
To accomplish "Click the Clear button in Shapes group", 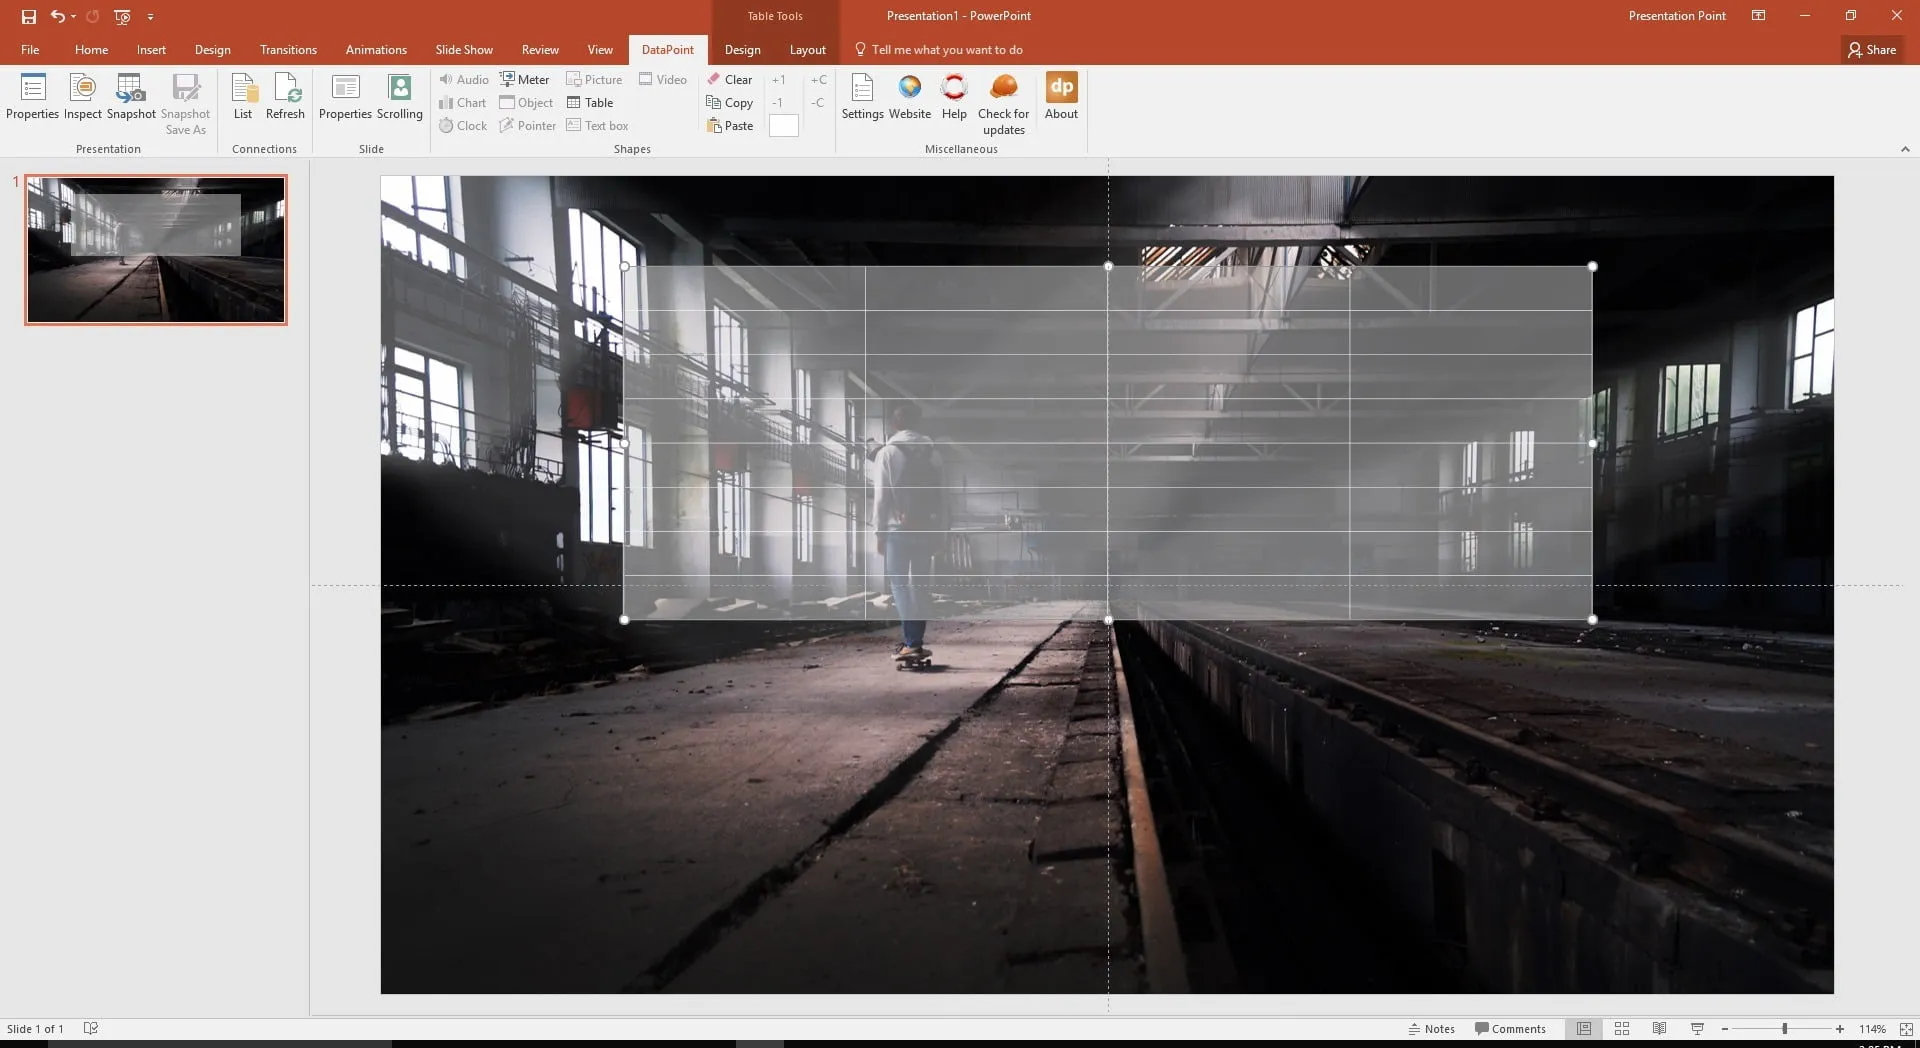I will (730, 80).
